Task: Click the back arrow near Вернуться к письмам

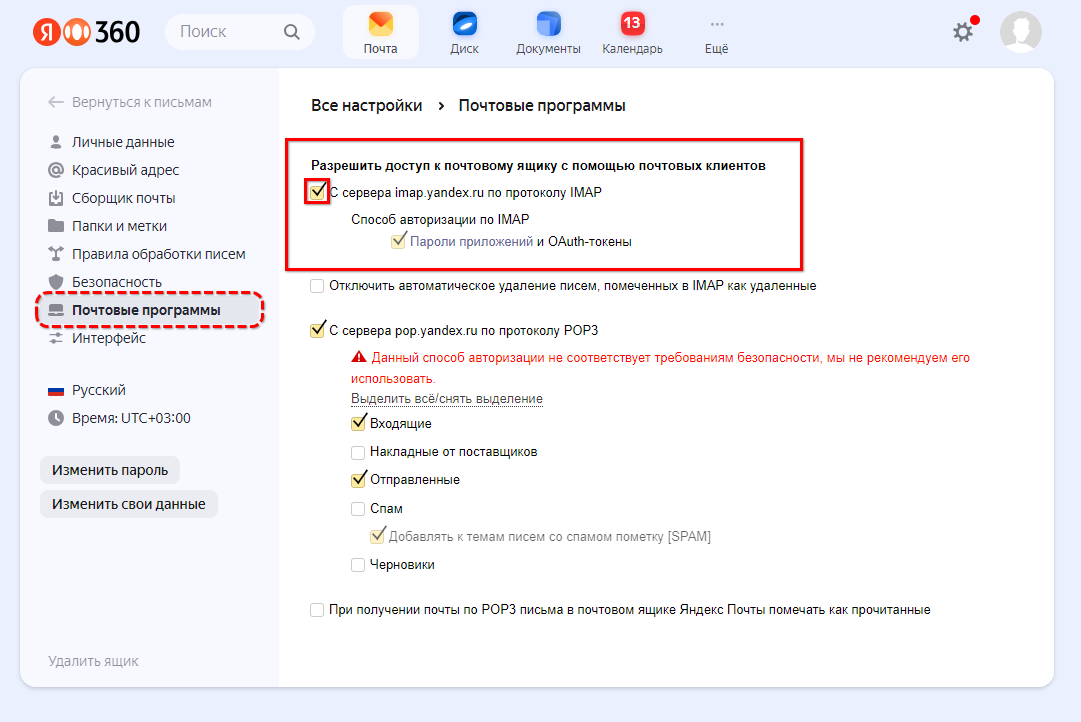Action: tap(56, 102)
